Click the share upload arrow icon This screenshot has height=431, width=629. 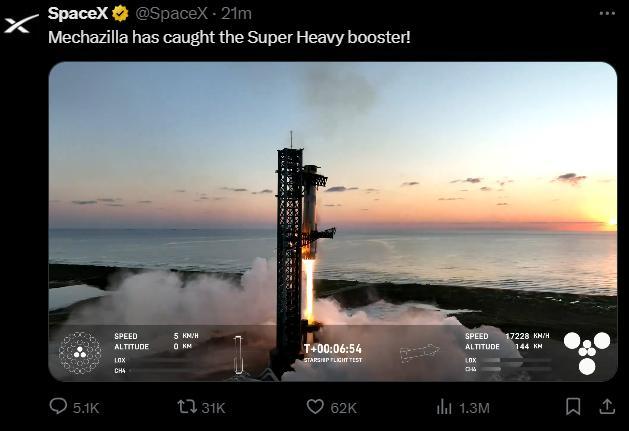pos(607,407)
